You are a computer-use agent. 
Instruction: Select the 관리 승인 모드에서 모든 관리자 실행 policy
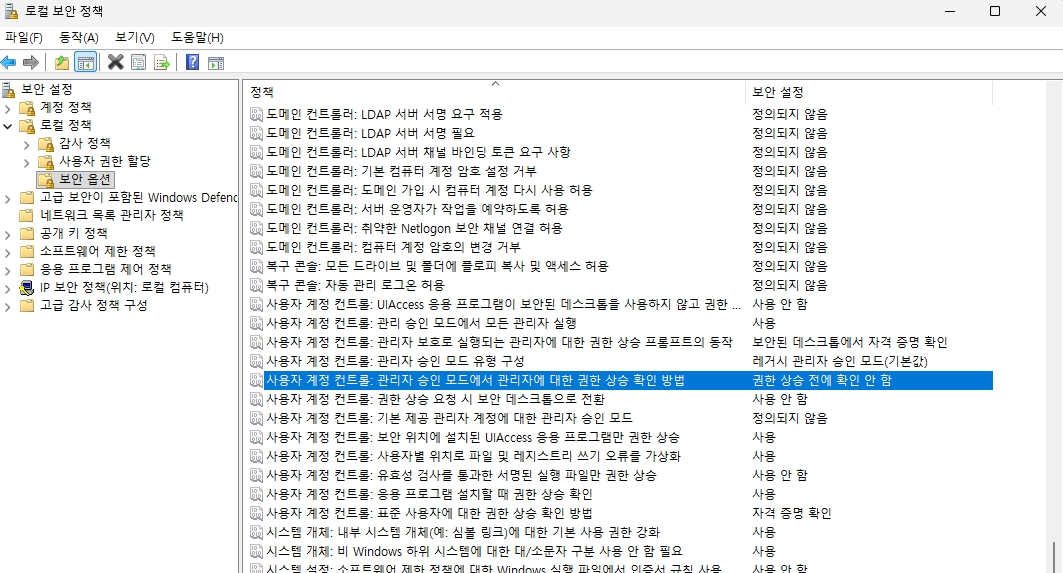click(x=420, y=323)
